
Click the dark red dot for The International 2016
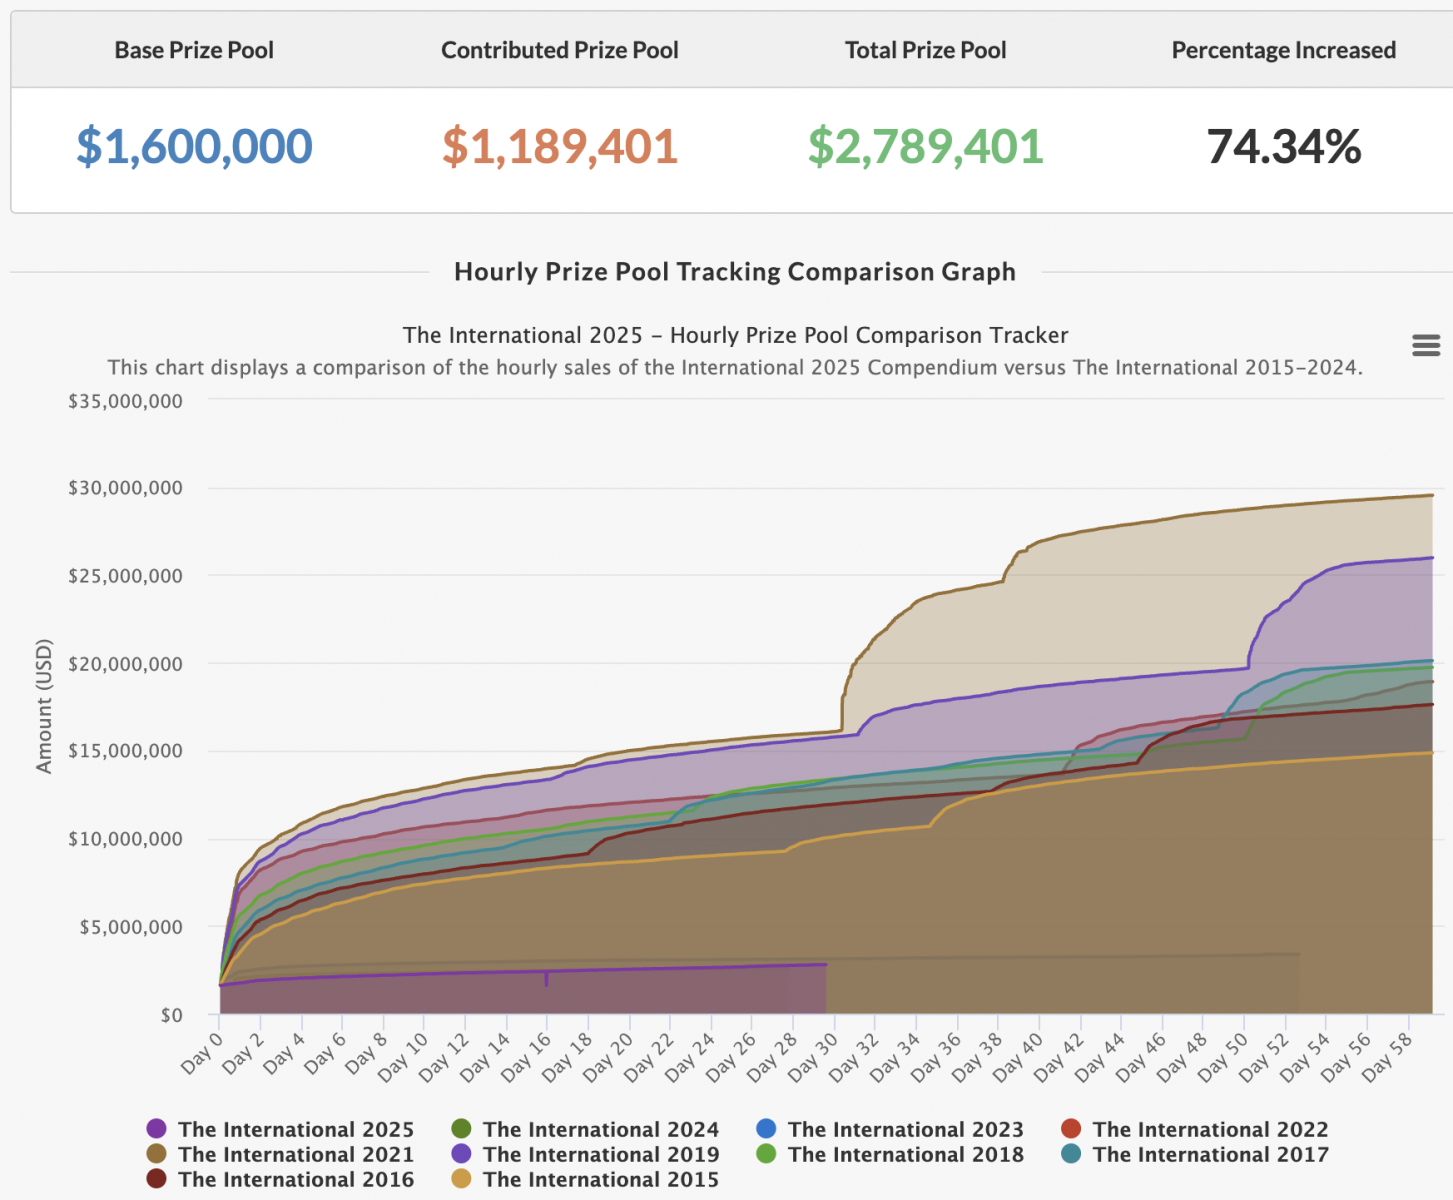click(x=156, y=1179)
